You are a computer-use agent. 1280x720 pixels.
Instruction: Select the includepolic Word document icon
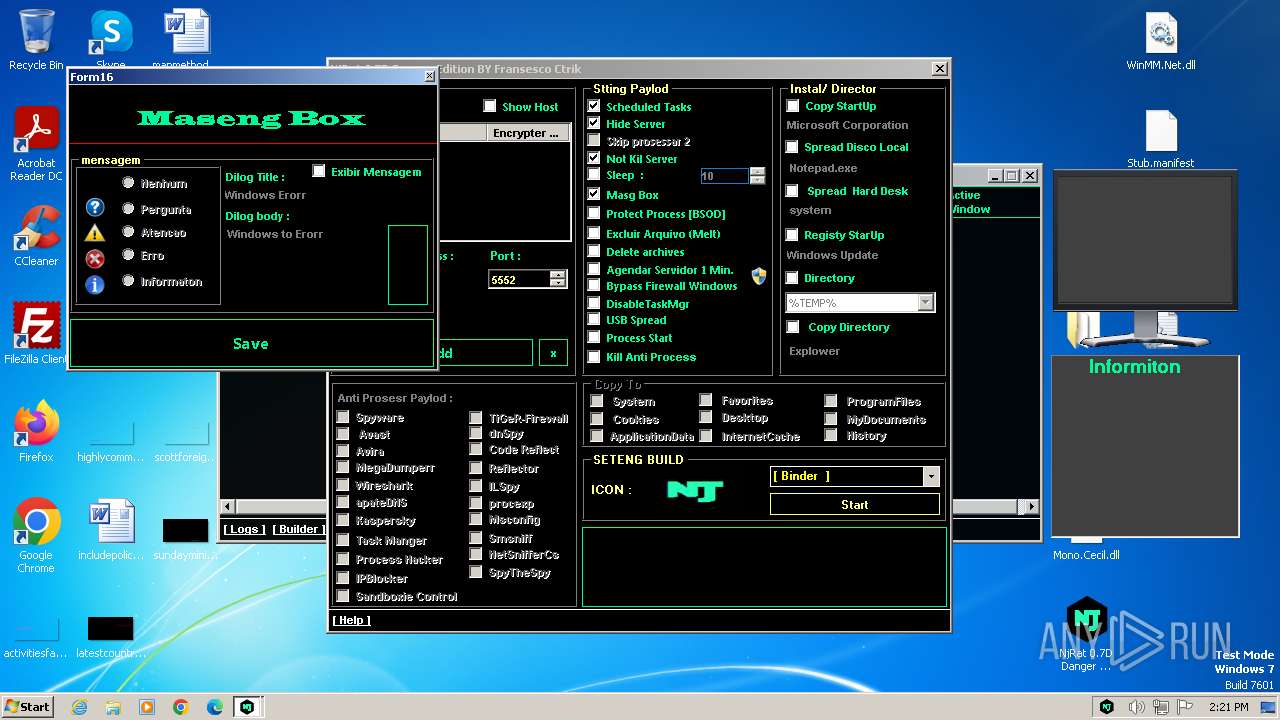tap(111, 530)
